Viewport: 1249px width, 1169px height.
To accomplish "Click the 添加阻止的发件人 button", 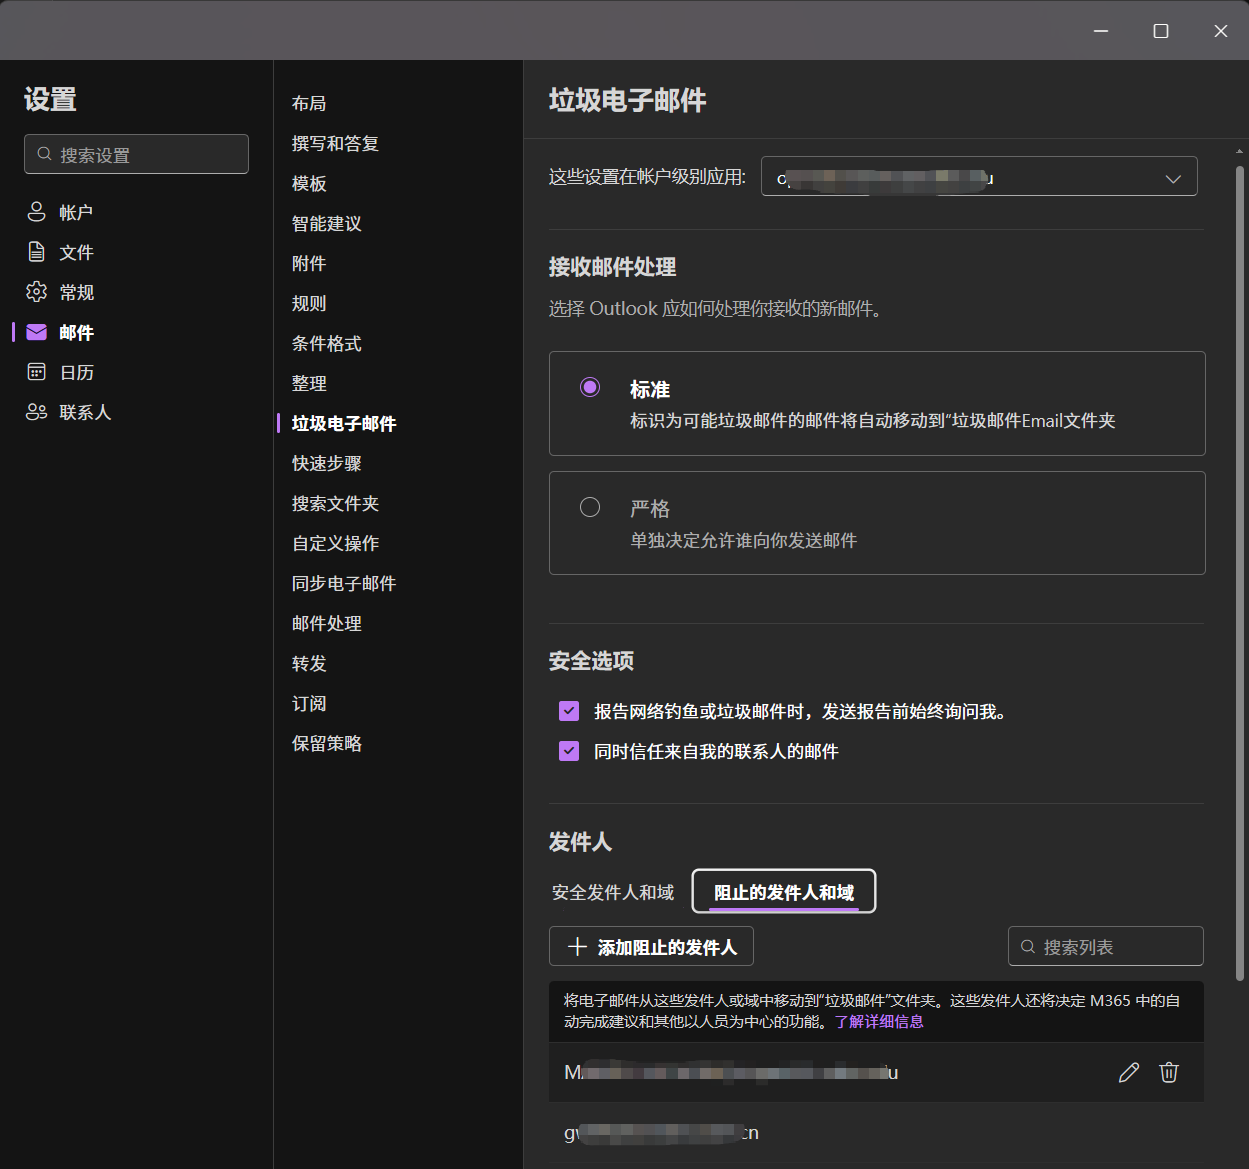I will coord(651,947).
